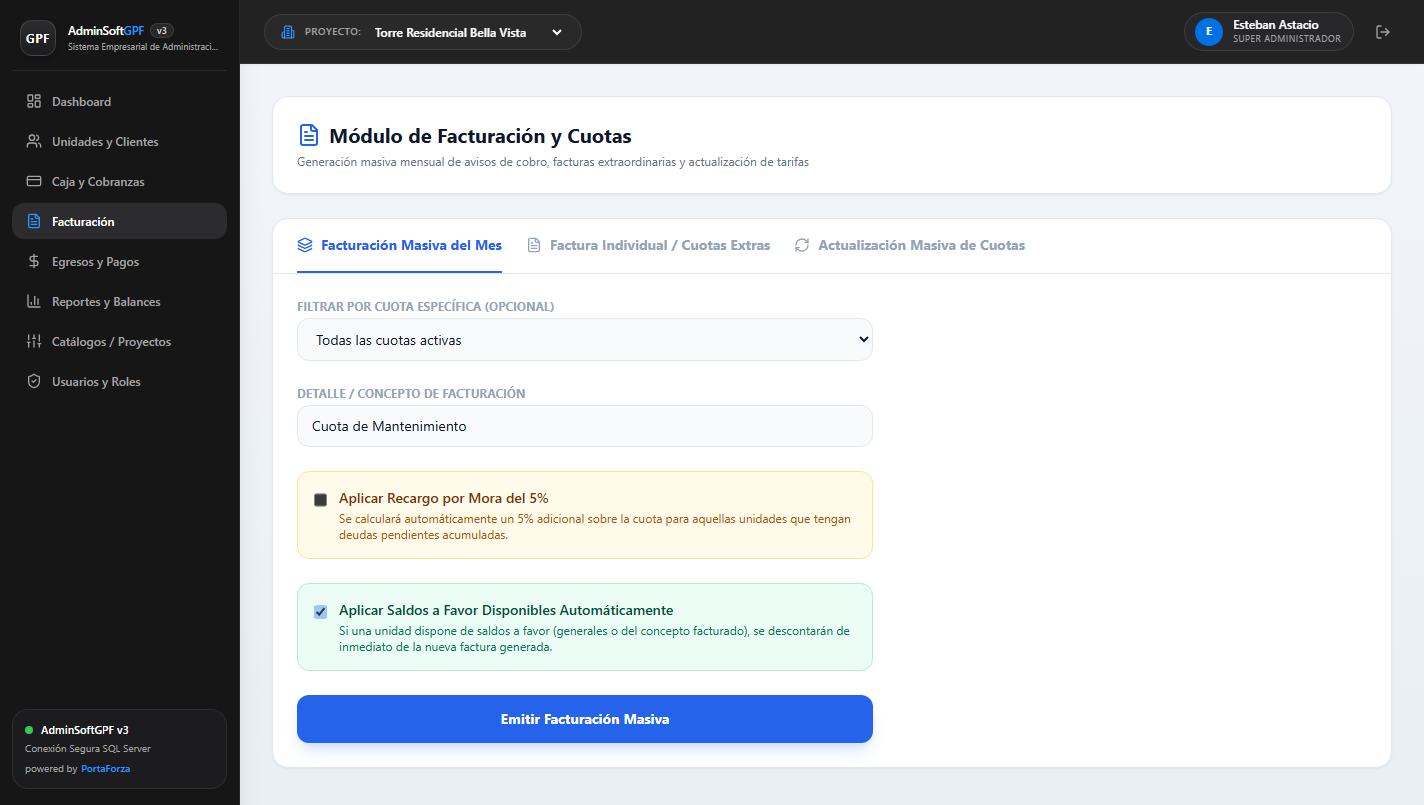
Task: Click the Esteban Astacio user profile
Action: pos(1268,32)
